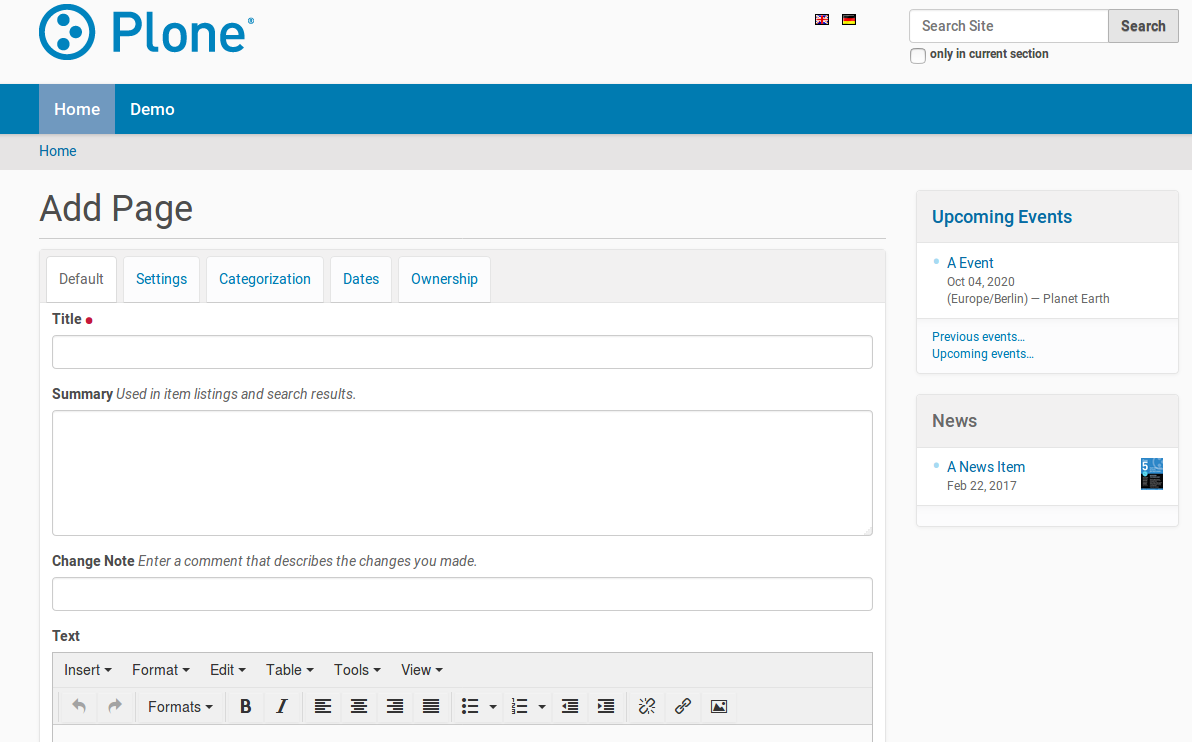1192x742 pixels.
Task: Switch site language to German flag
Action: (849, 19)
